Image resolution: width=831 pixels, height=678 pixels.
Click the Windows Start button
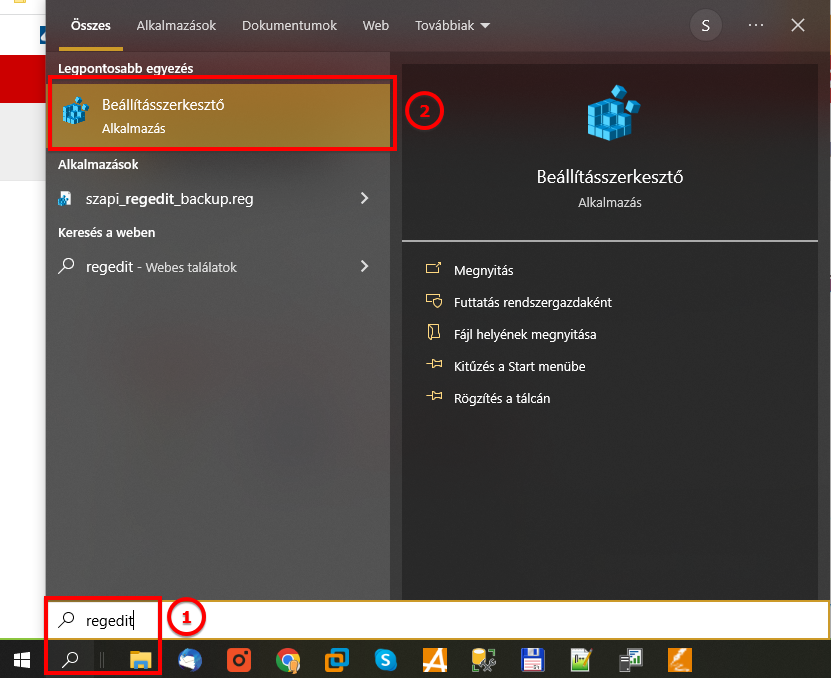[22, 659]
